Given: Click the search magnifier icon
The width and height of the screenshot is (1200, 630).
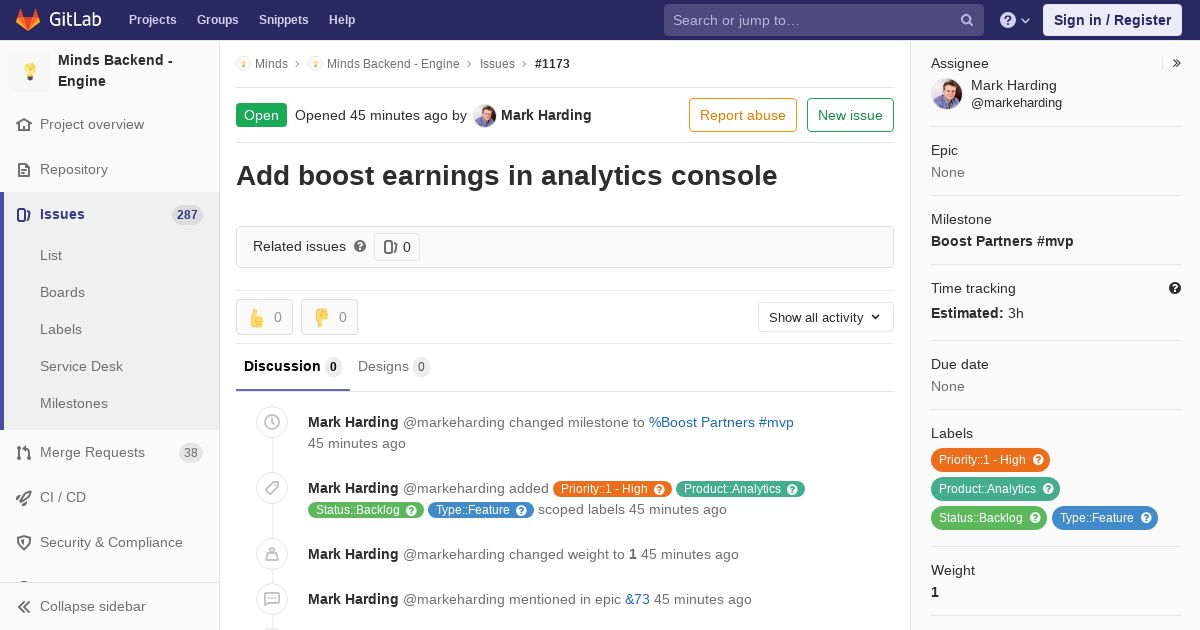Looking at the screenshot, I should [x=967, y=20].
